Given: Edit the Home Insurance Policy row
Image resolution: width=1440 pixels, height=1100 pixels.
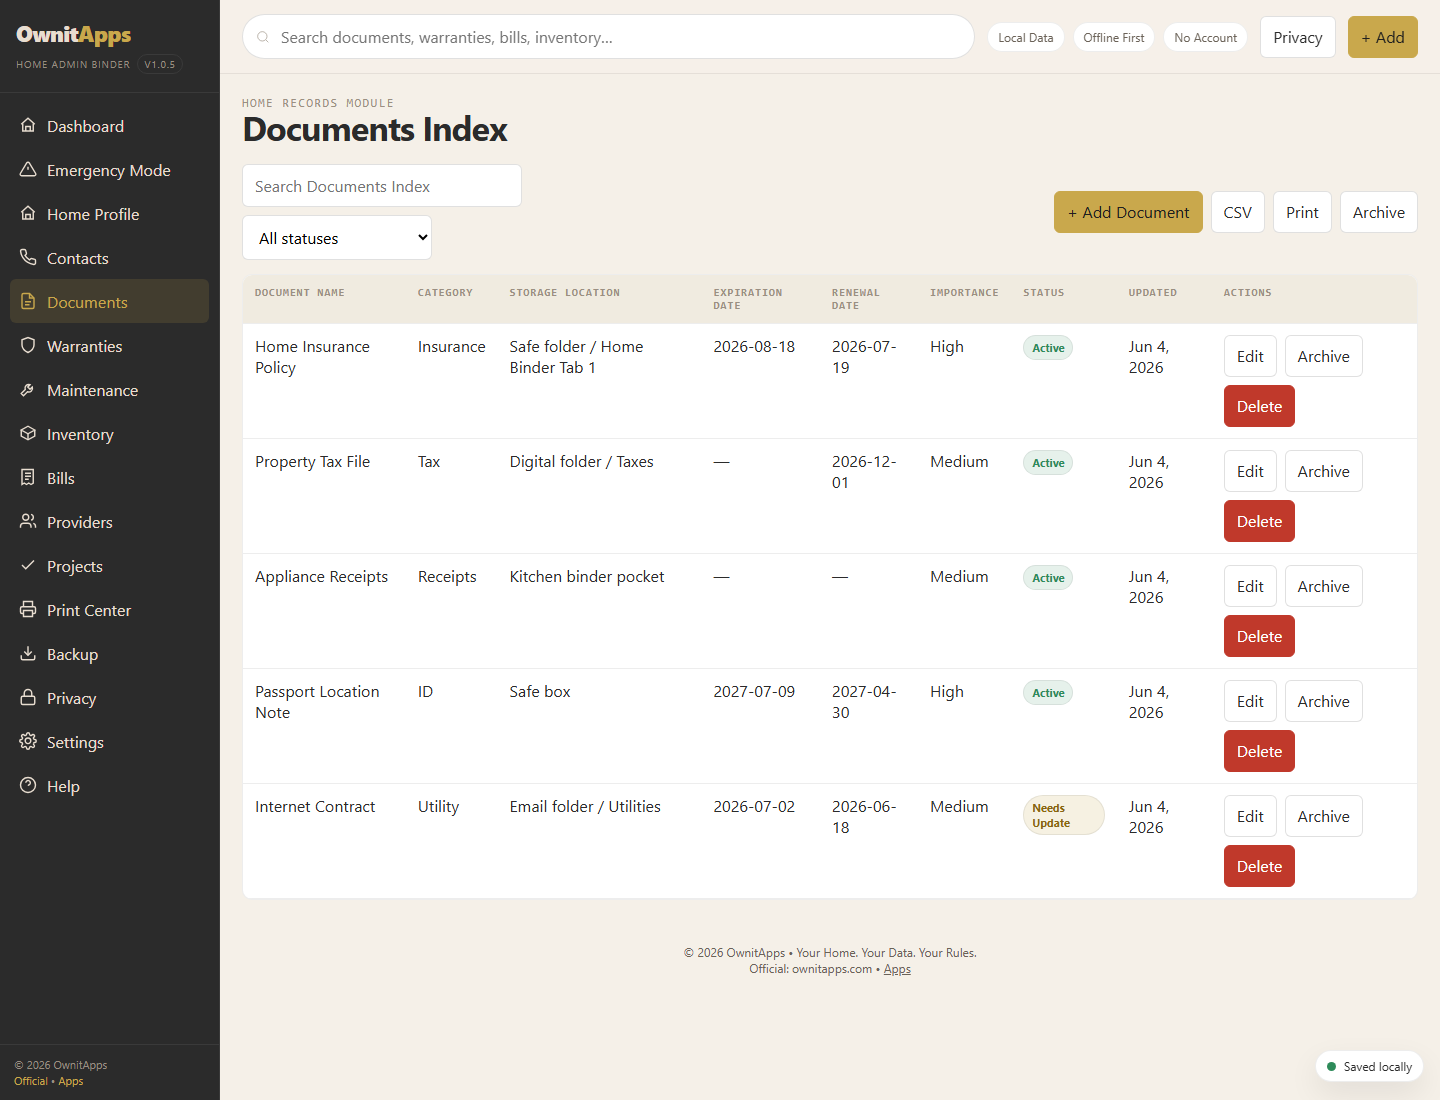Looking at the screenshot, I should pos(1250,356).
